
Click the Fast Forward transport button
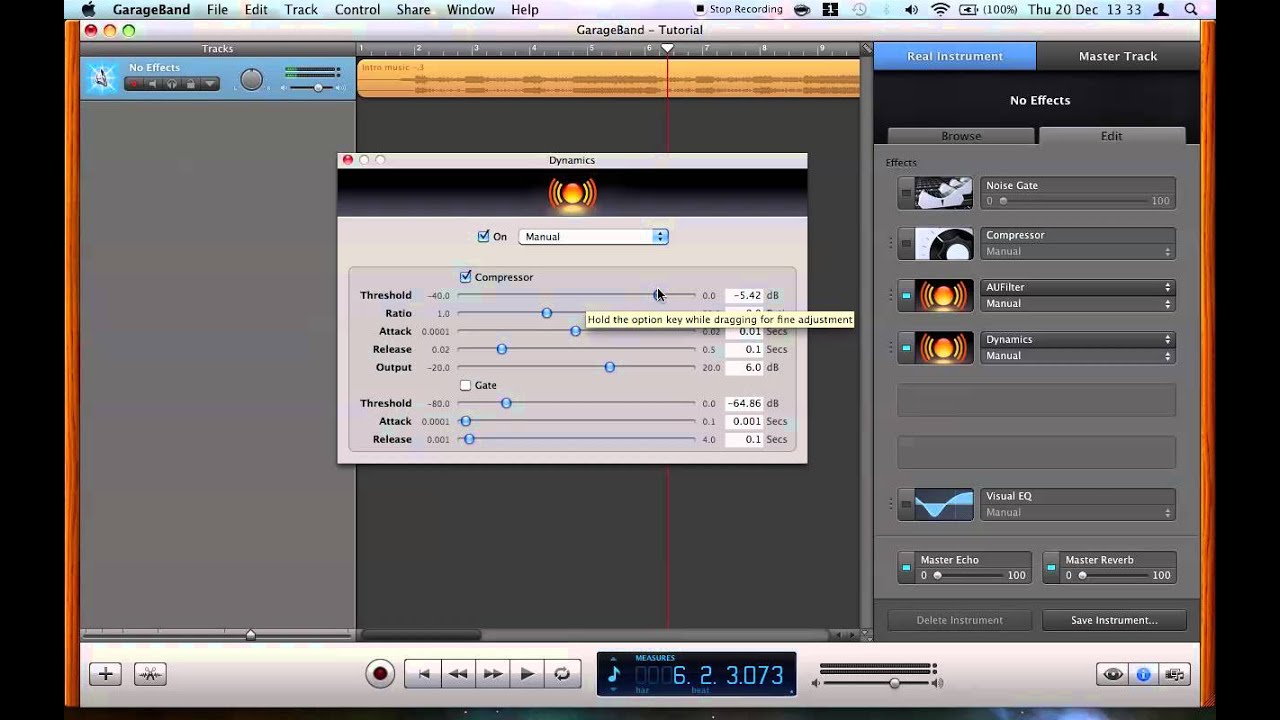(x=493, y=674)
